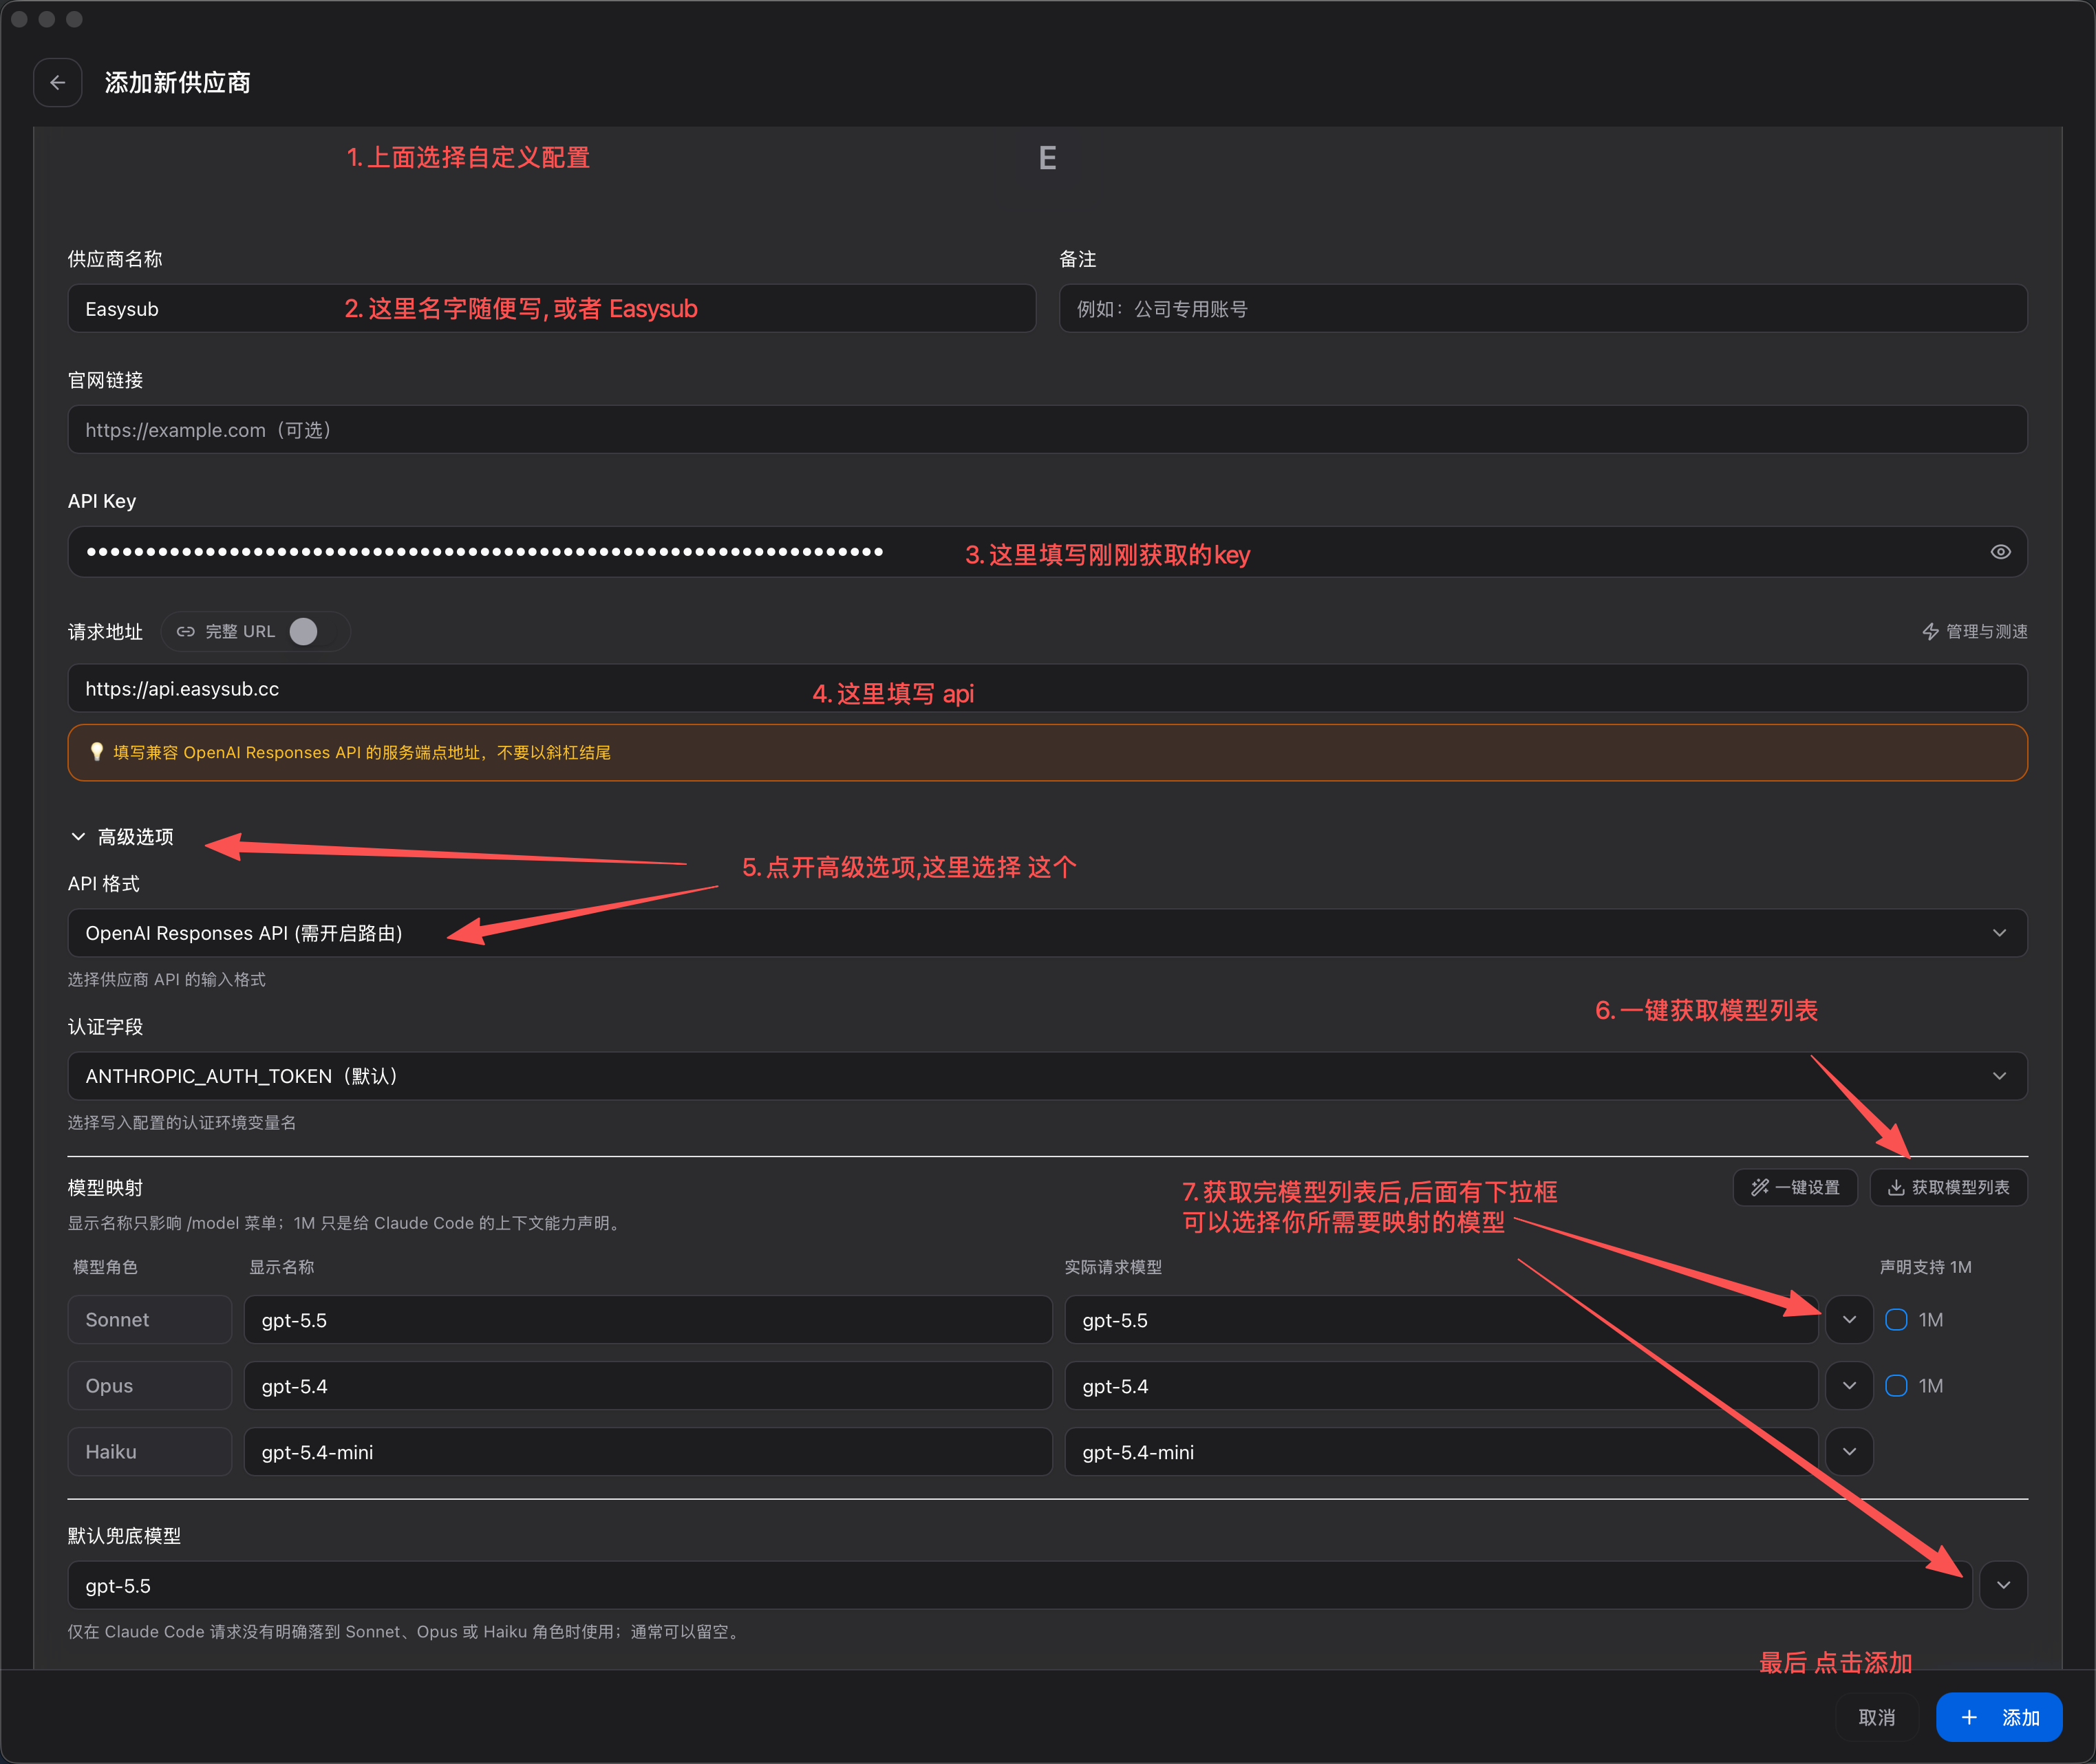2096x1764 pixels.
Task: Open default fallback model dropdown arrow
Action: [x=2003, y=1586]
